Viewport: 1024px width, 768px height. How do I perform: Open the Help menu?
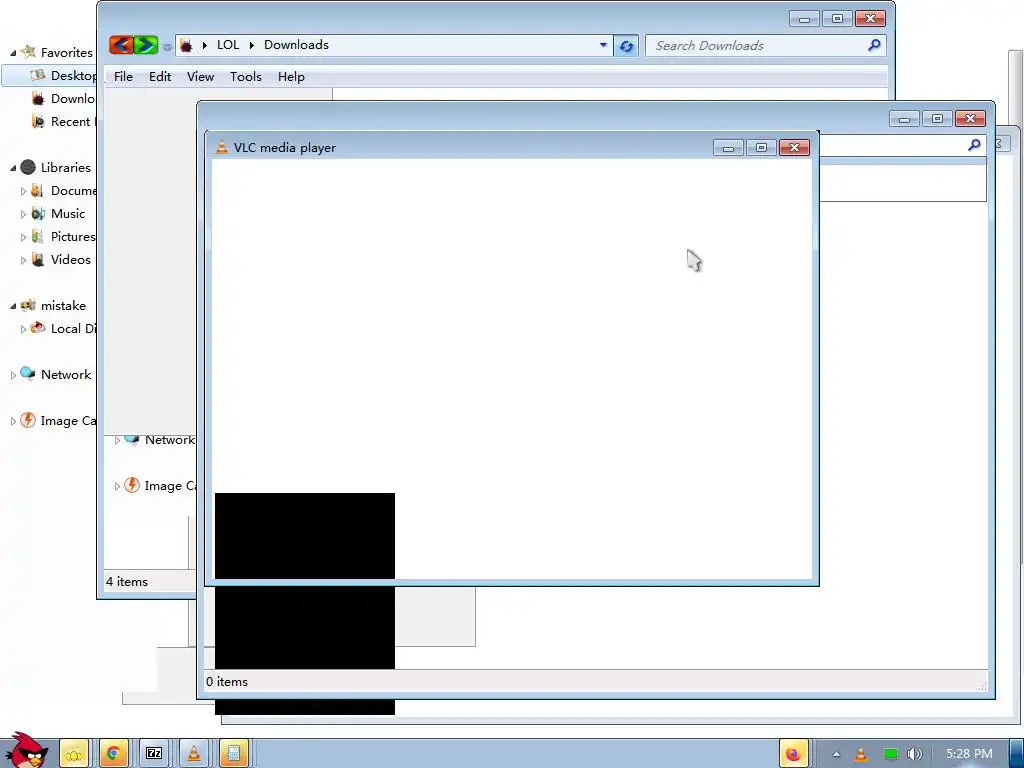click(x=291, y=76)
